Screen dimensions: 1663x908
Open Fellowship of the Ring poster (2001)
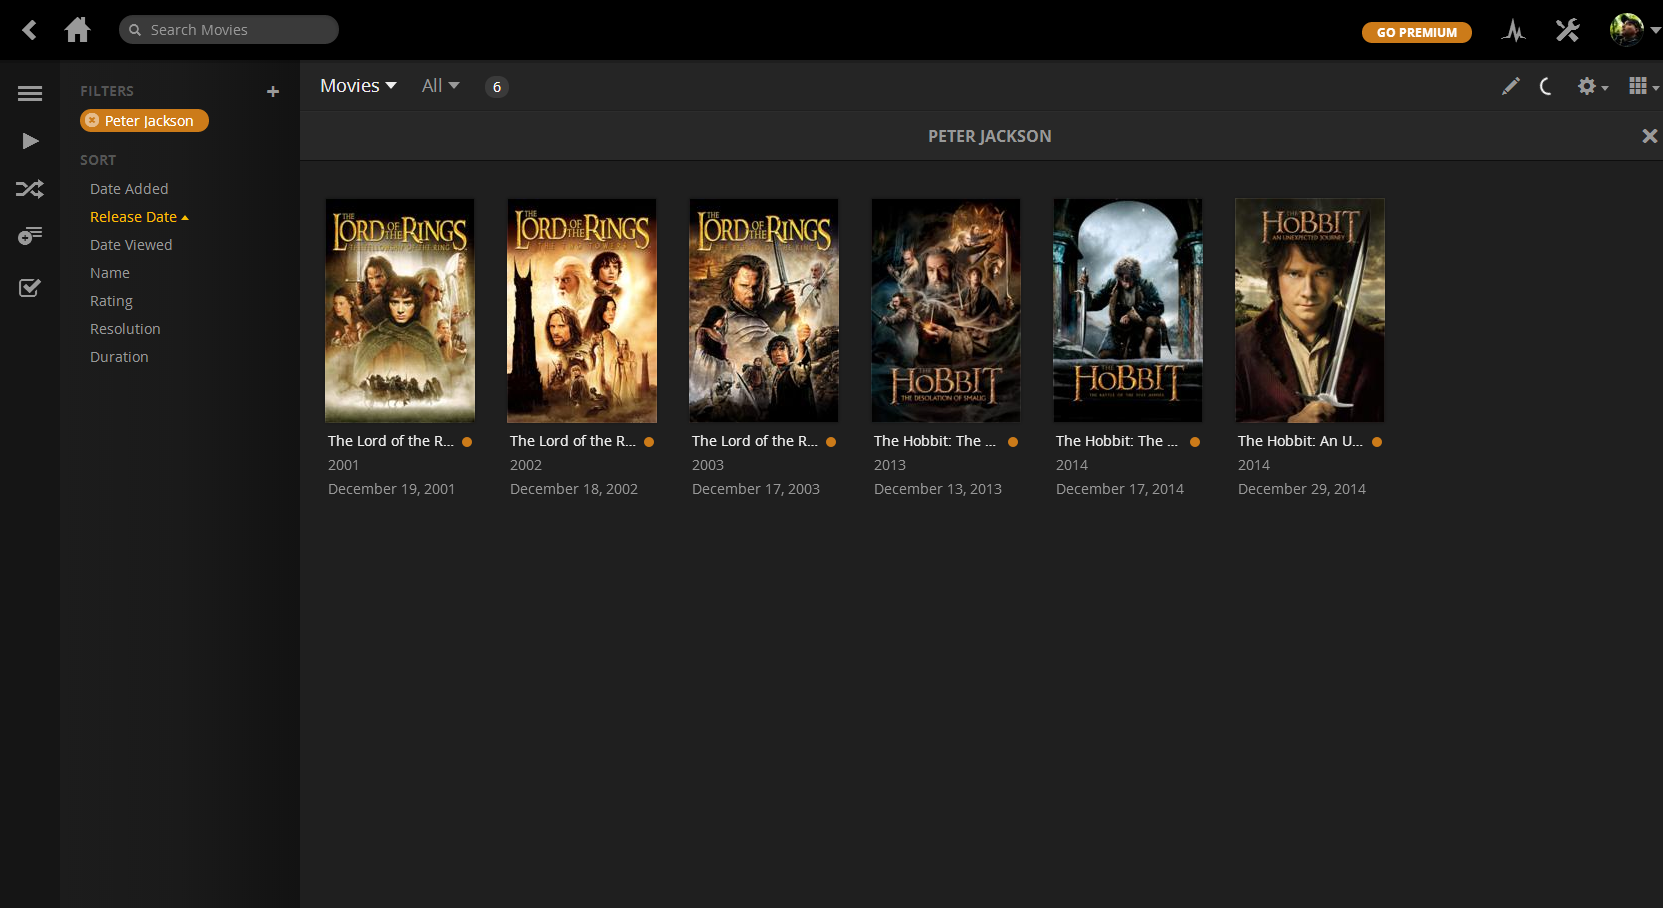point(400,310)
